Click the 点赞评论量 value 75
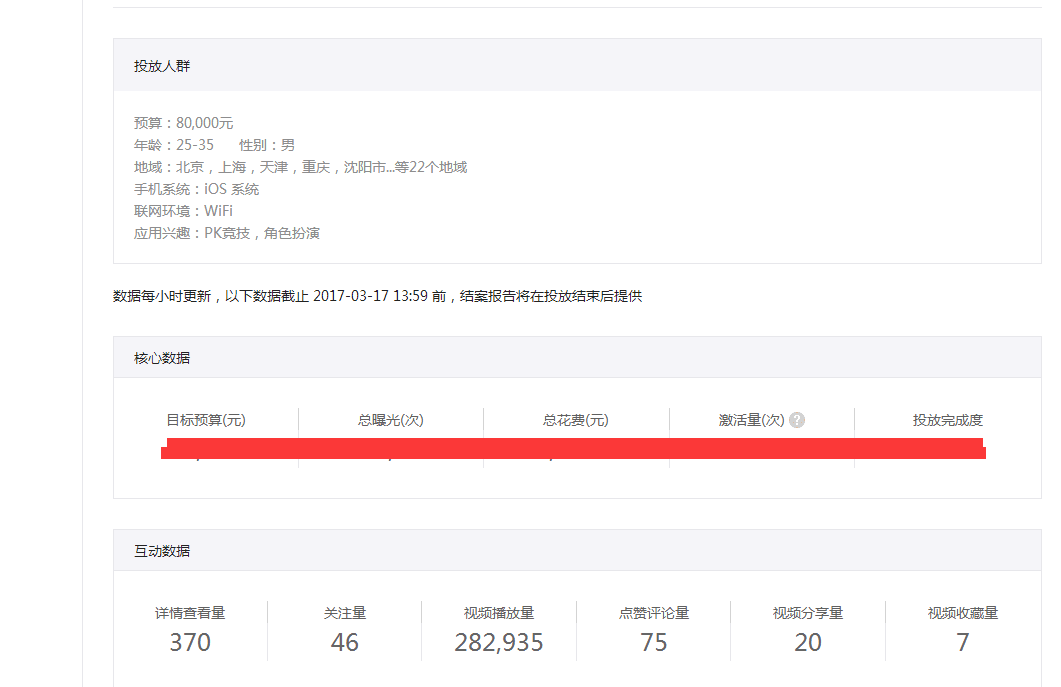This screenshot has height=687, width=1061. (x=654, y=642)
